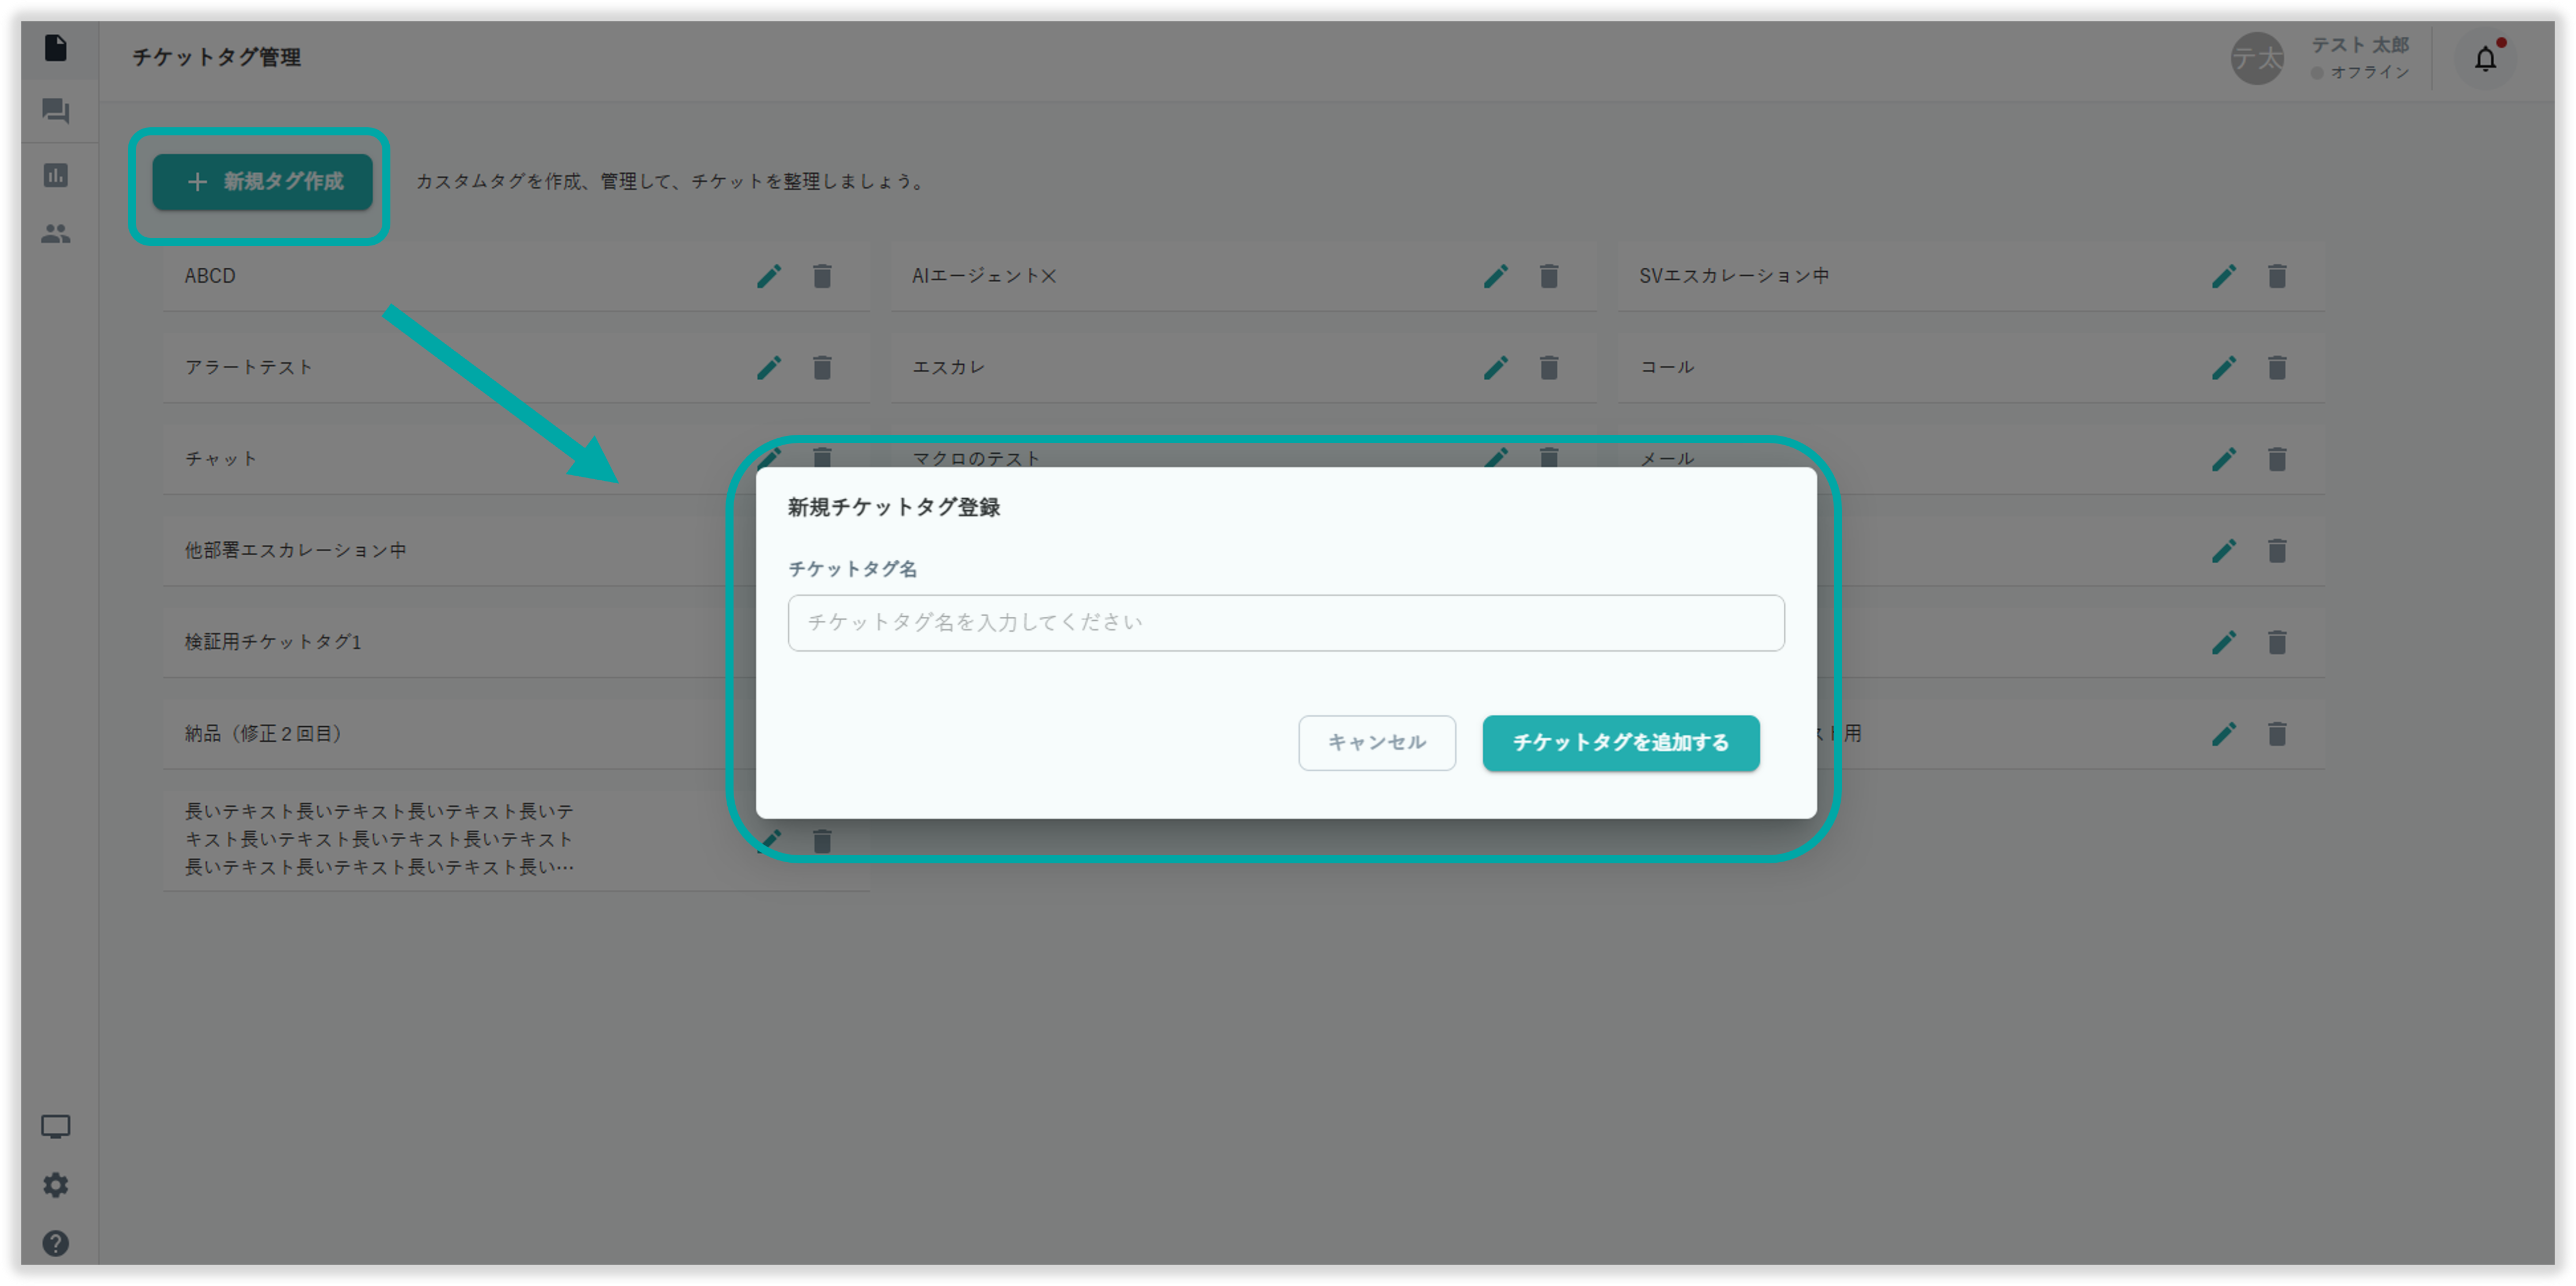Click the チケットタグ名 input field

[1285, 623]
